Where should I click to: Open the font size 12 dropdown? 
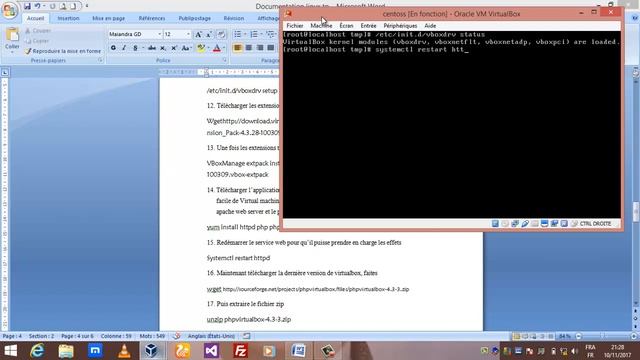tap(188, 34)
